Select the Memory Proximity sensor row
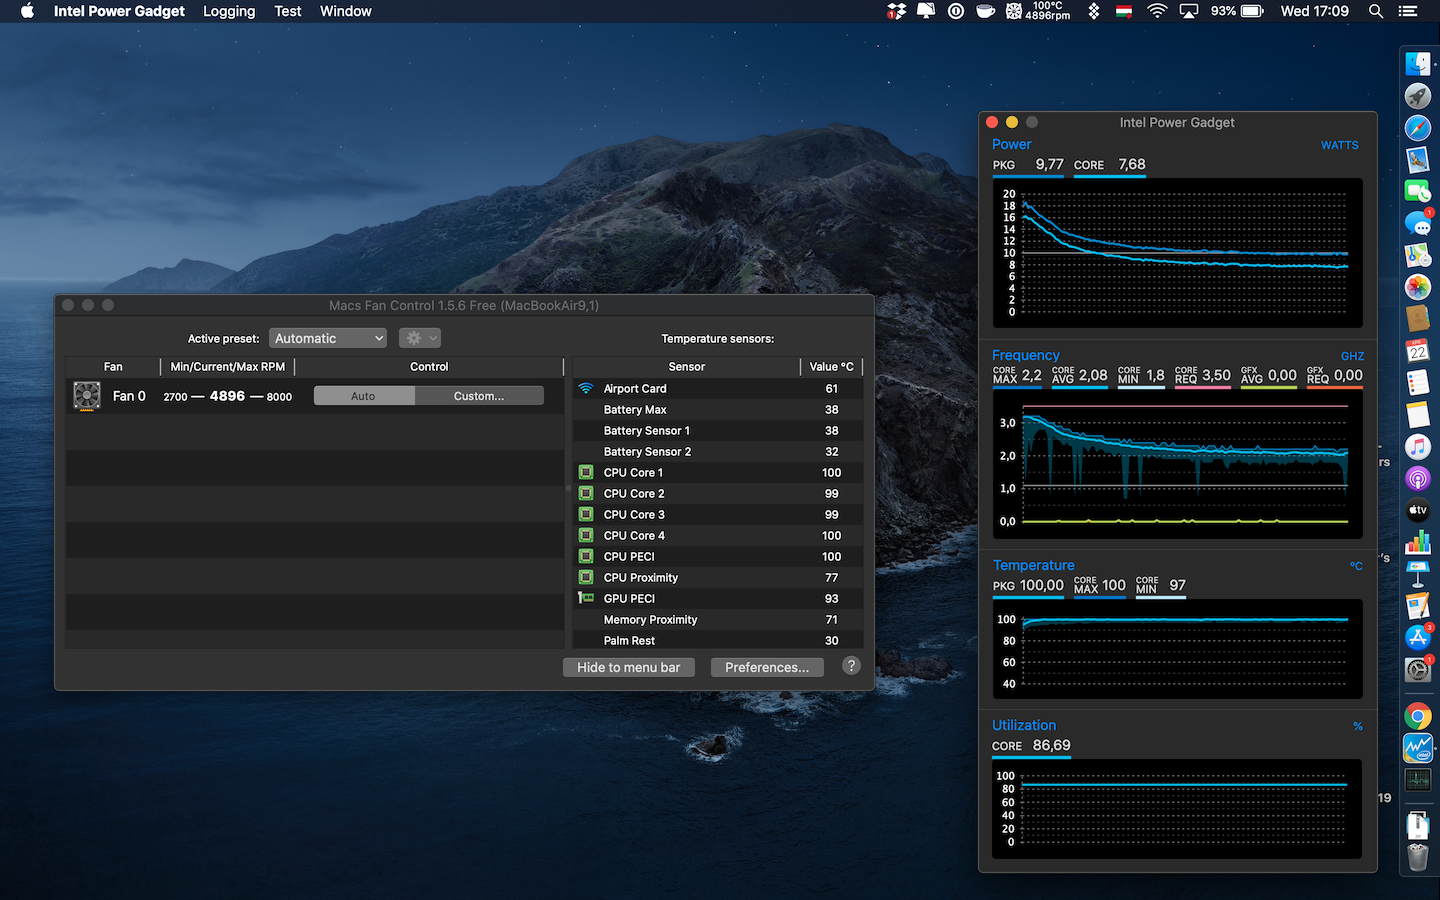The image size is (1440, 900). pyautogui.click(x=717, y=619)
